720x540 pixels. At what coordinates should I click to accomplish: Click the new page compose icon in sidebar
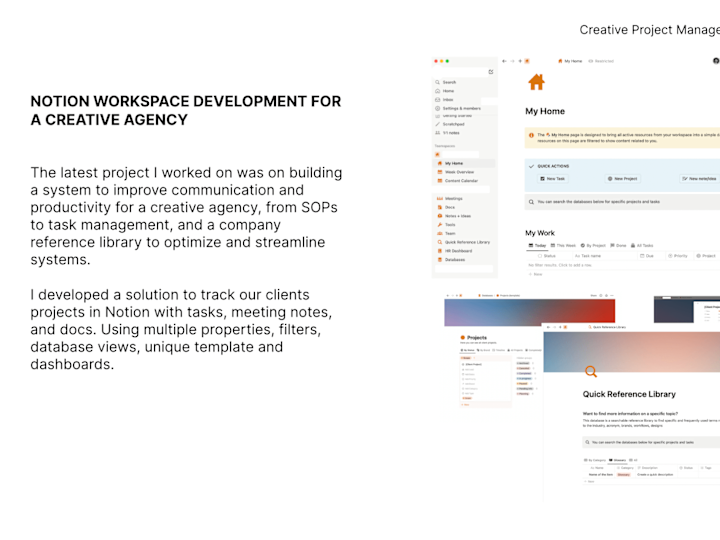coord(491,72)
